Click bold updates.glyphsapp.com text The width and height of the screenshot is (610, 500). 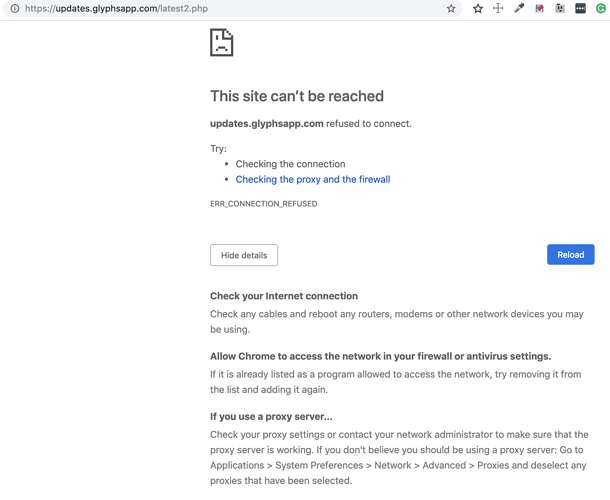(x=266, y=124)
